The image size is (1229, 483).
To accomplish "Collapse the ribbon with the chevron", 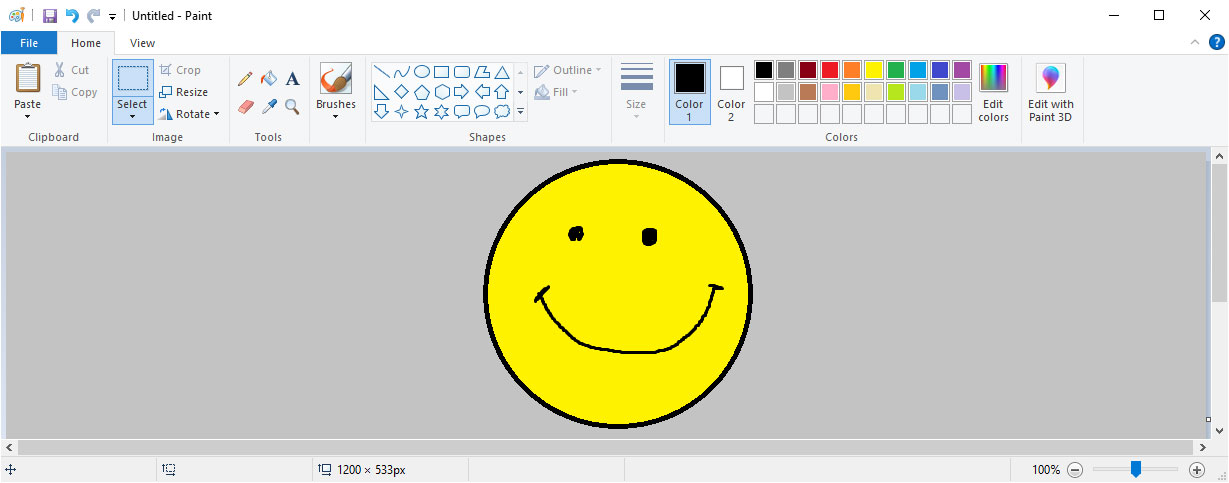I will click(1195, 43).
